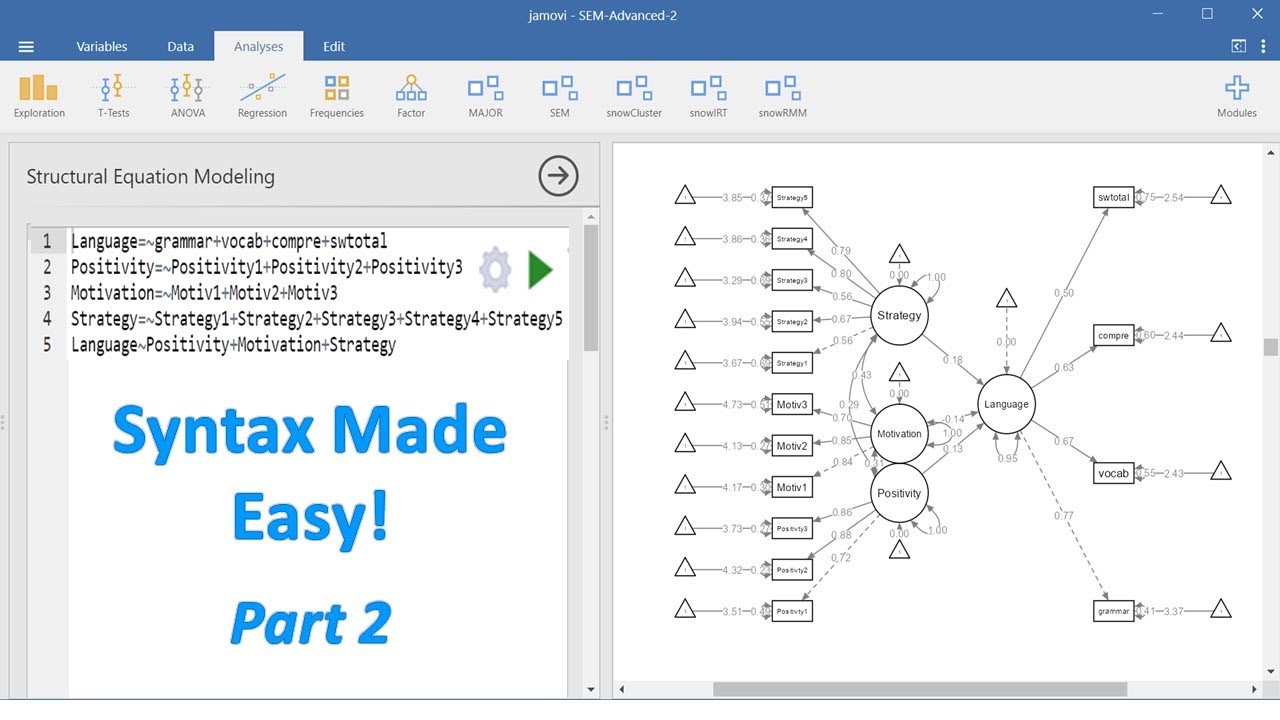Open the MAJOR module menu

[x=485, y=96]
